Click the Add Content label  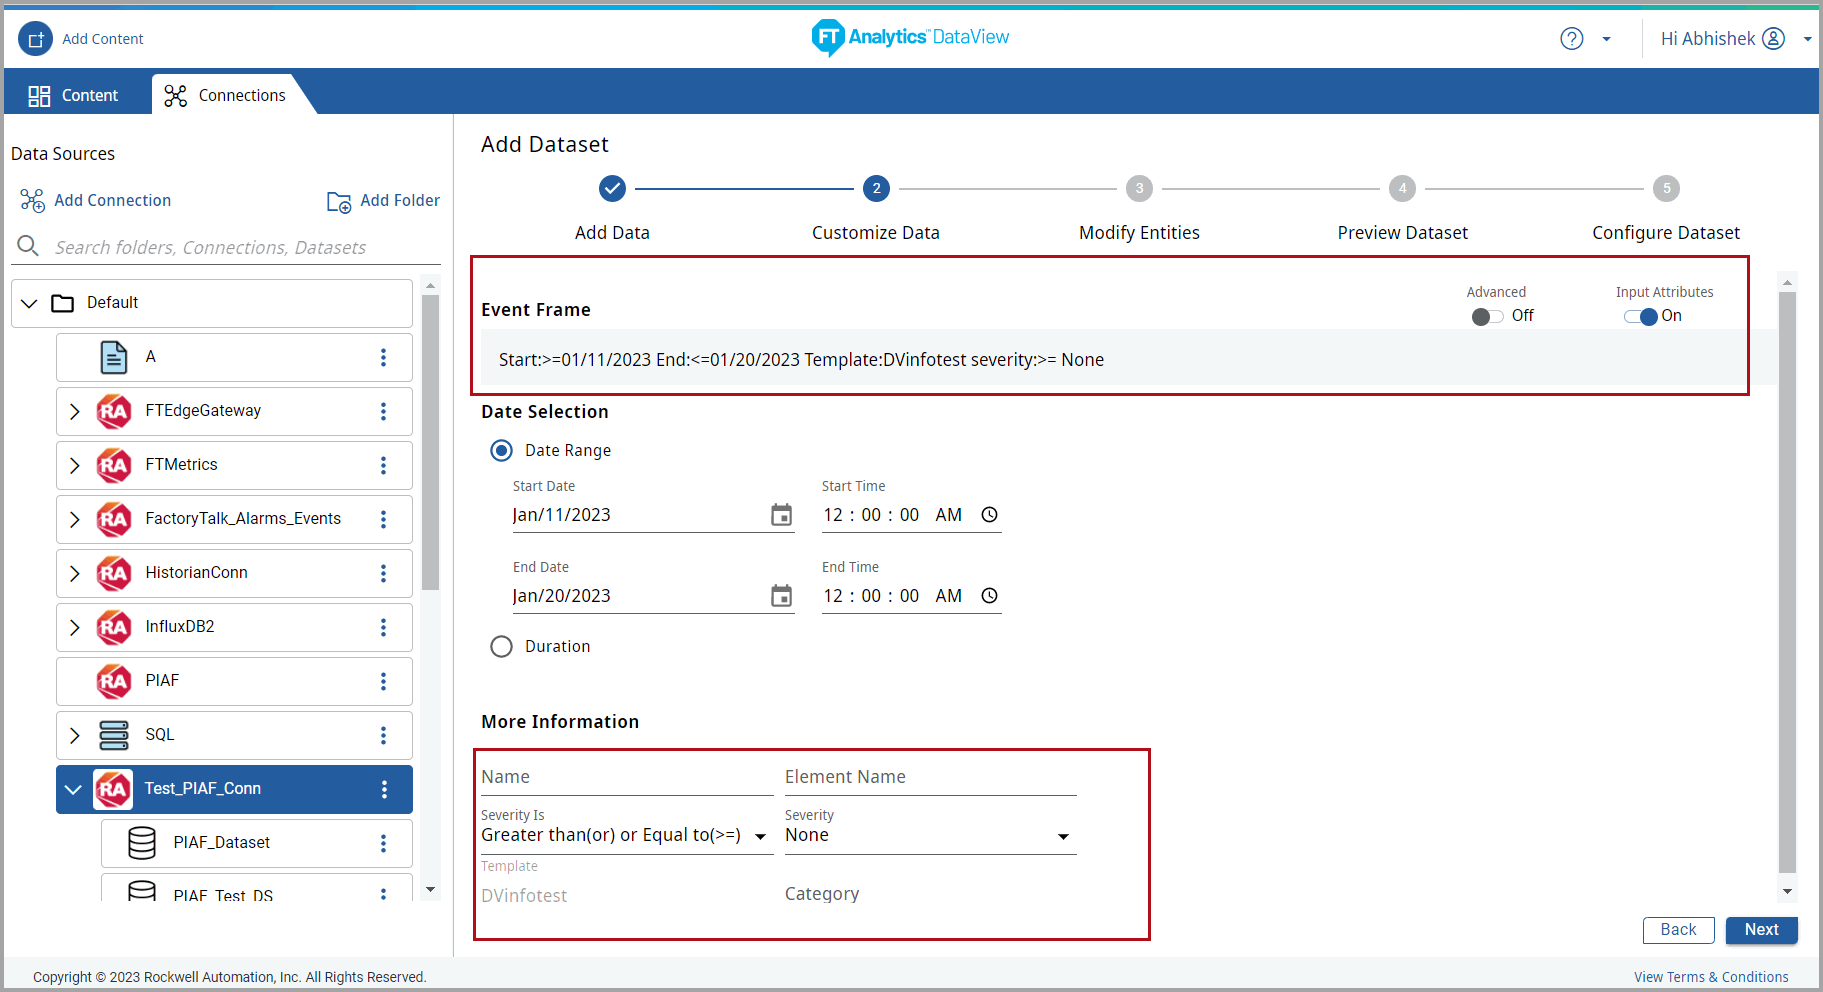(x=103, y=39)
